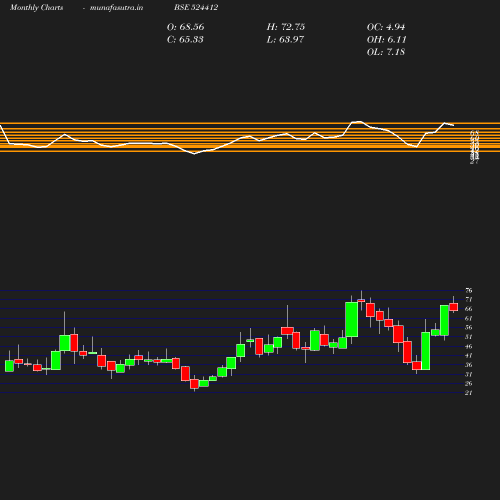Click the close value 'C: 65.33'

[x=185, y=40]
